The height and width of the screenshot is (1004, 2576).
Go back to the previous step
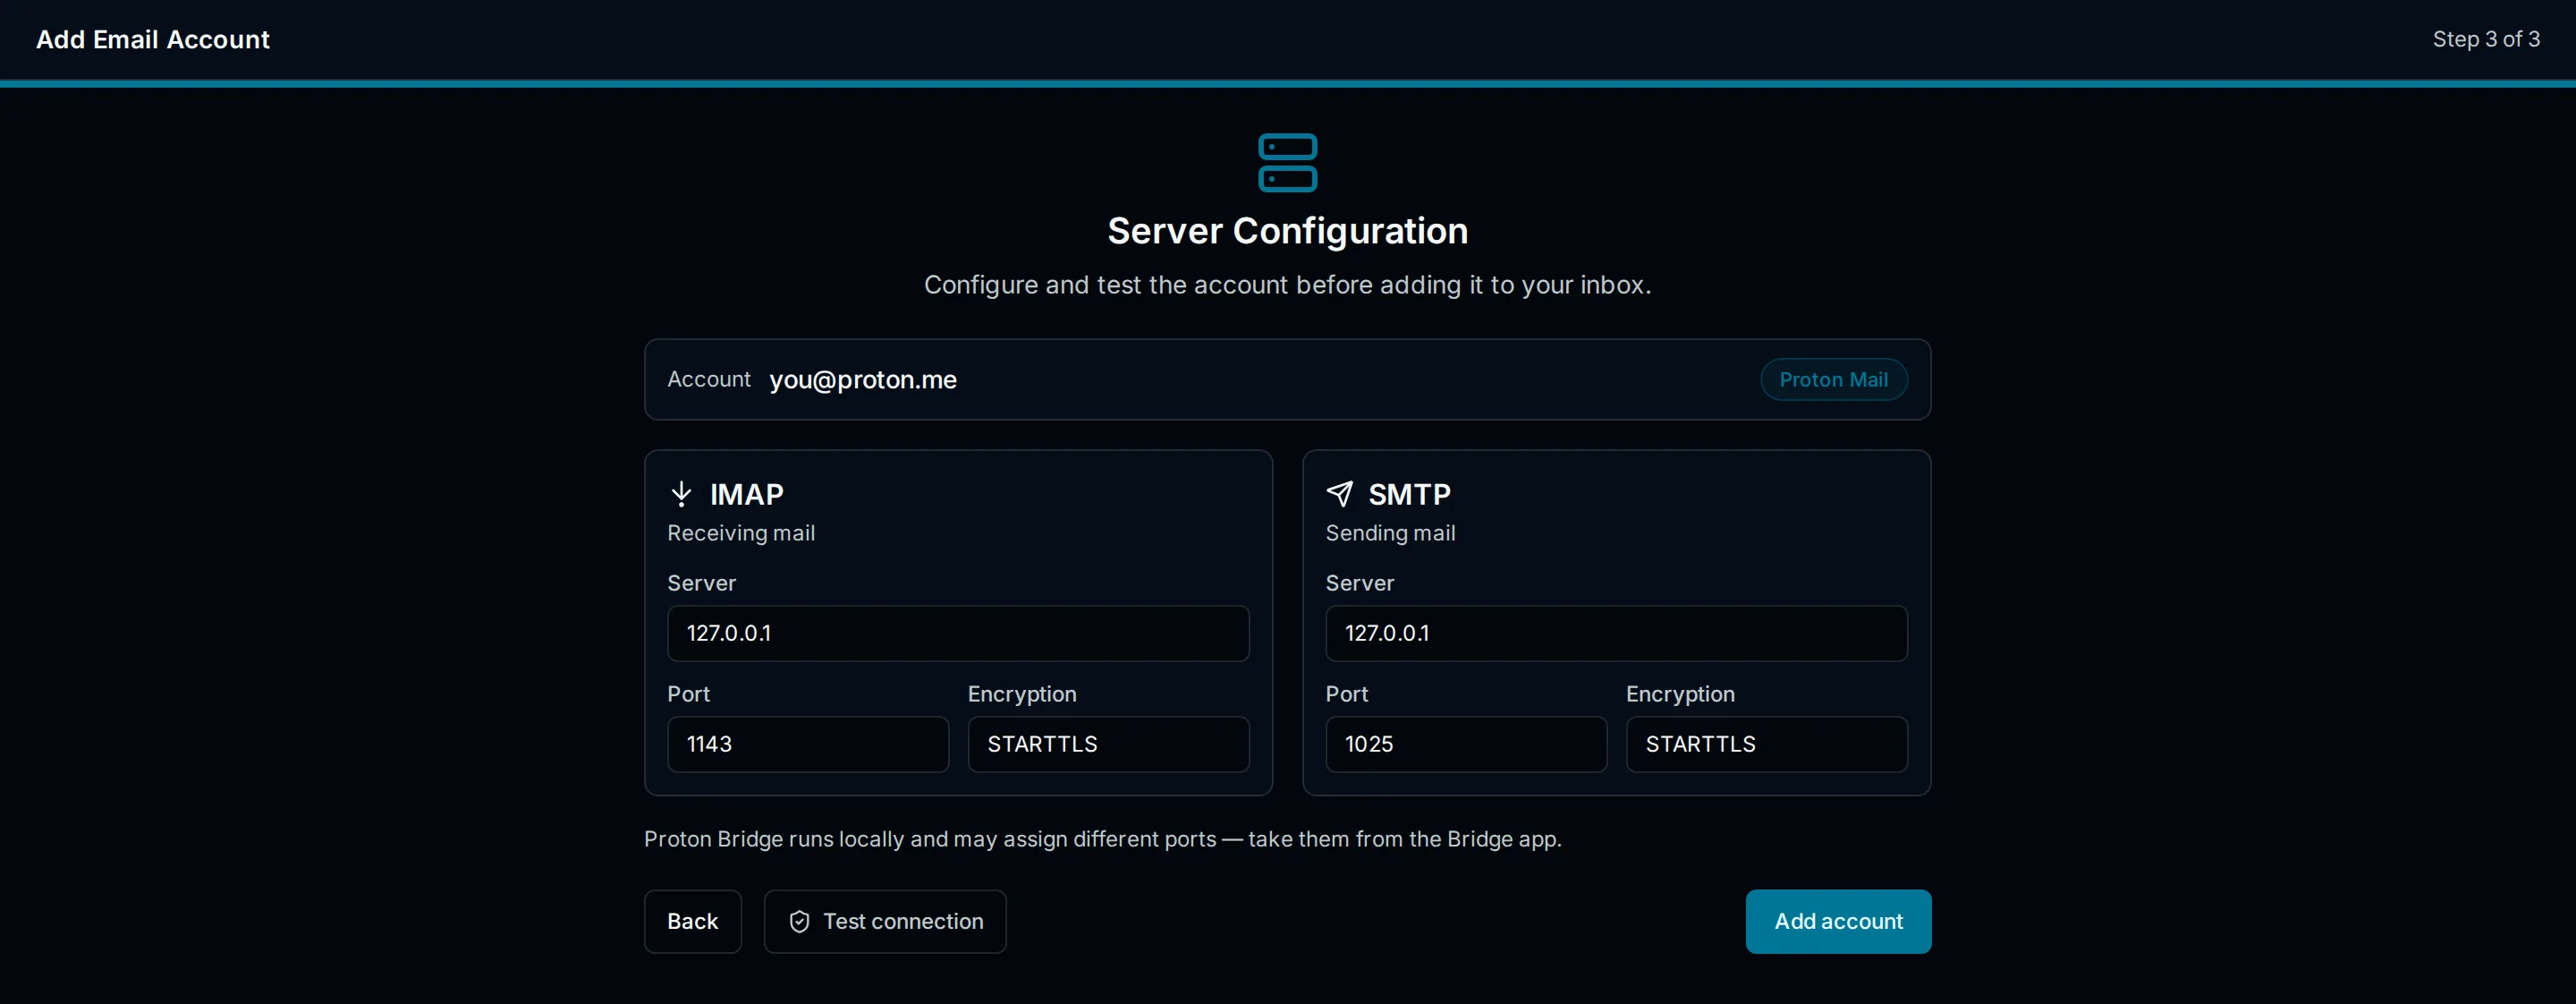point(692,922)
